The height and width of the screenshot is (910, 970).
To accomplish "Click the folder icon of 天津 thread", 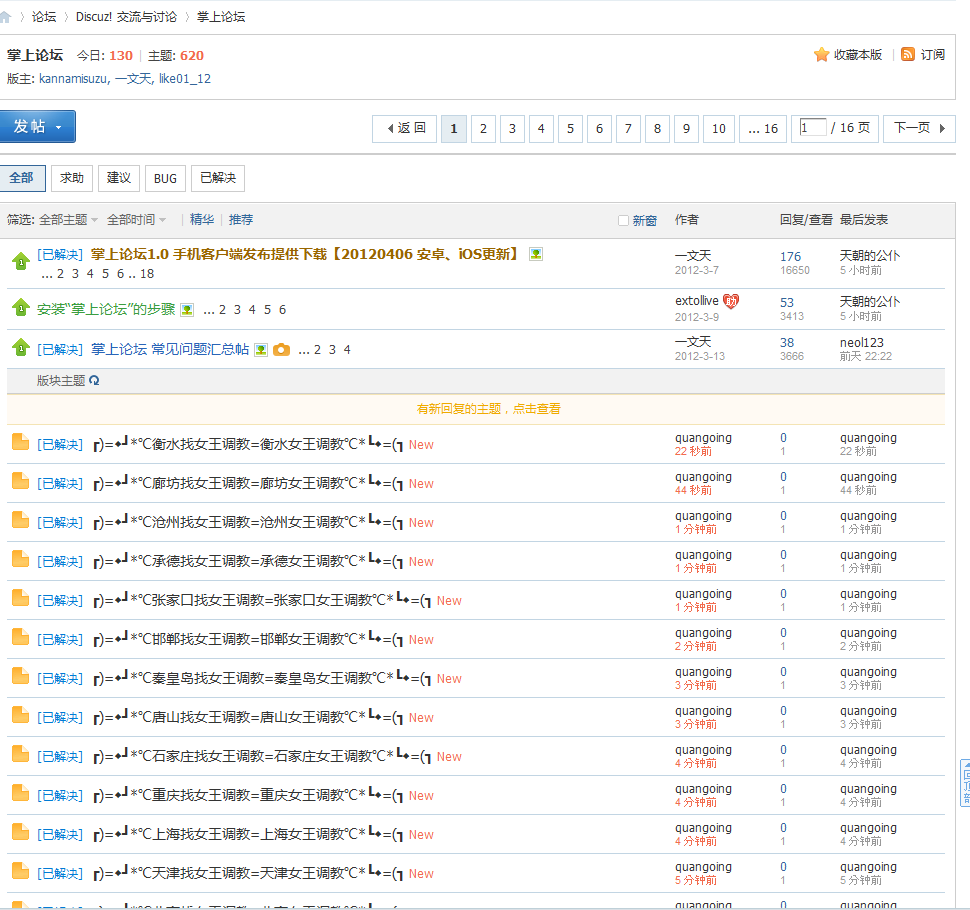I will tap(21, 871).
